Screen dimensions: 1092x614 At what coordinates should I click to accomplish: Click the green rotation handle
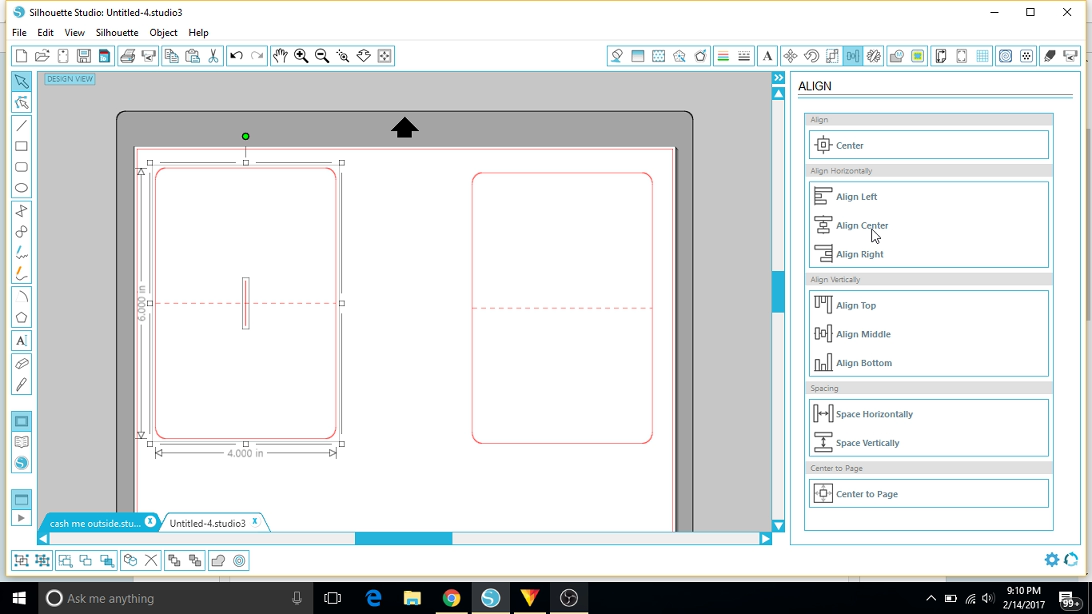(245, 136)
